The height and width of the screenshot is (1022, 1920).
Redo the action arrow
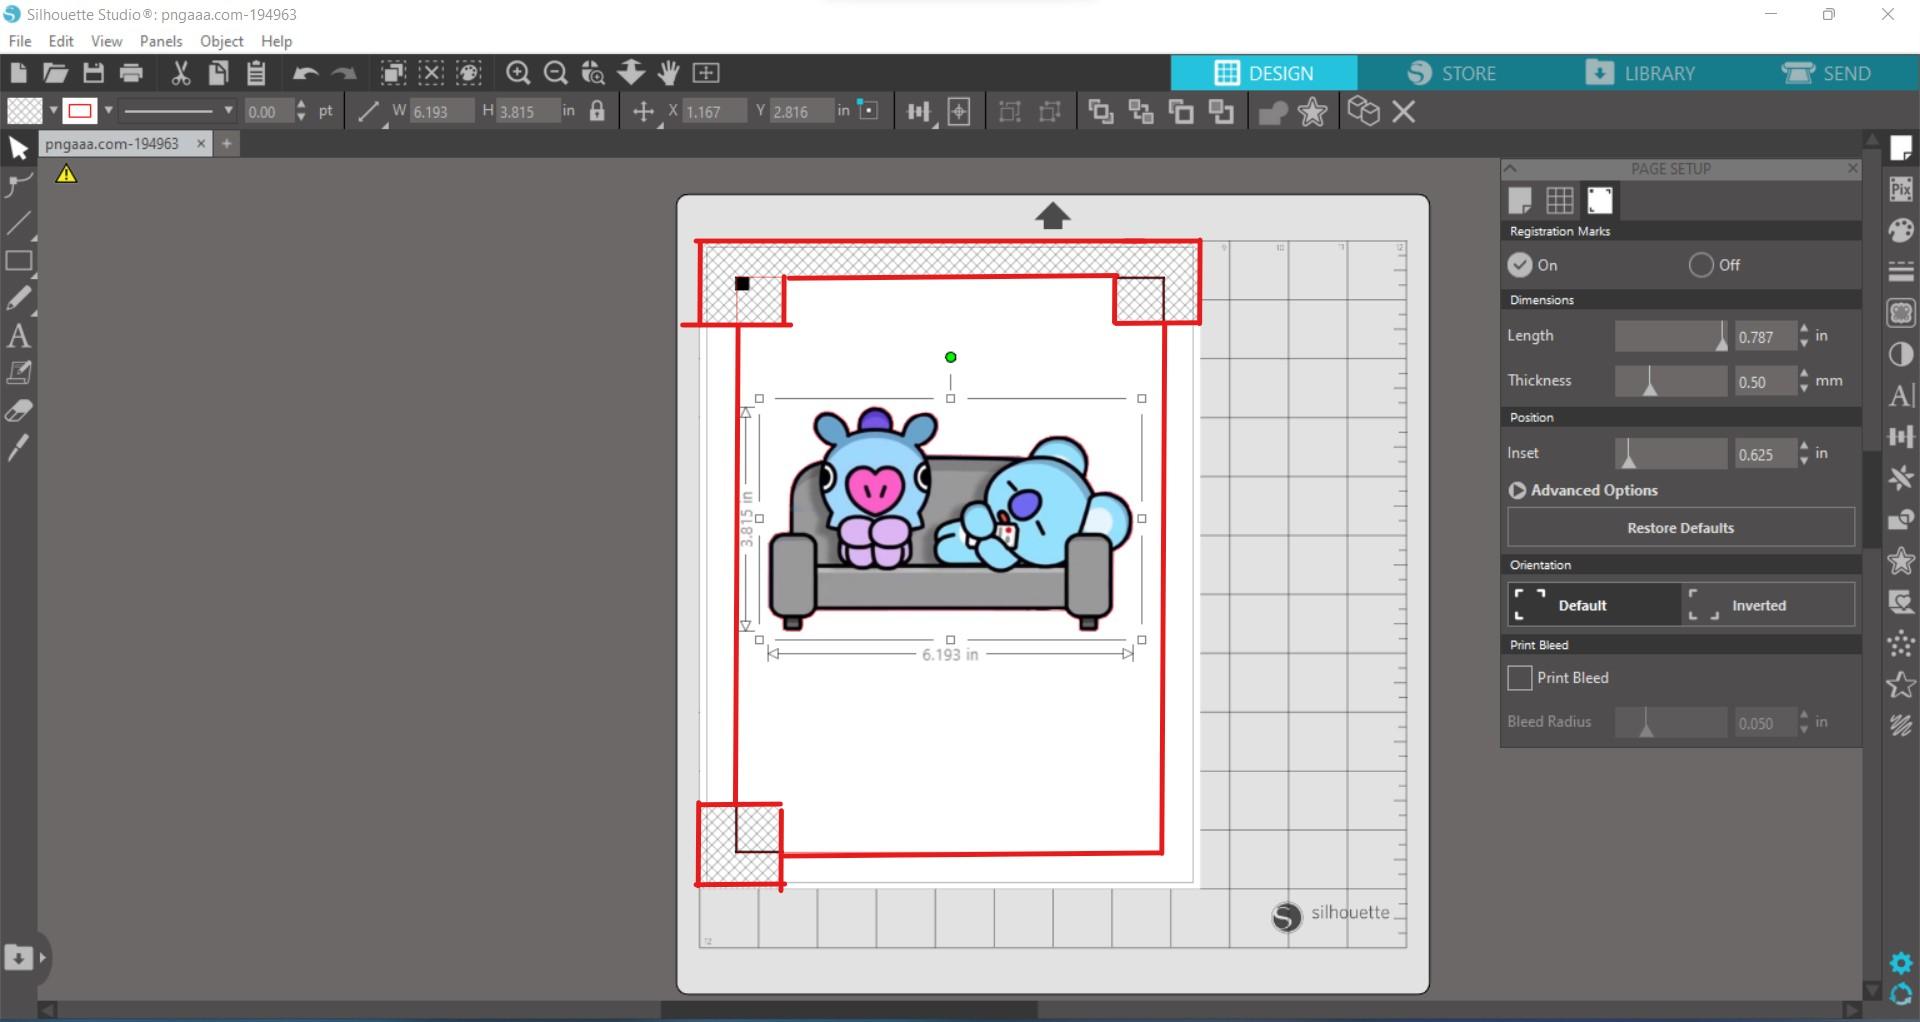(344, 73)
